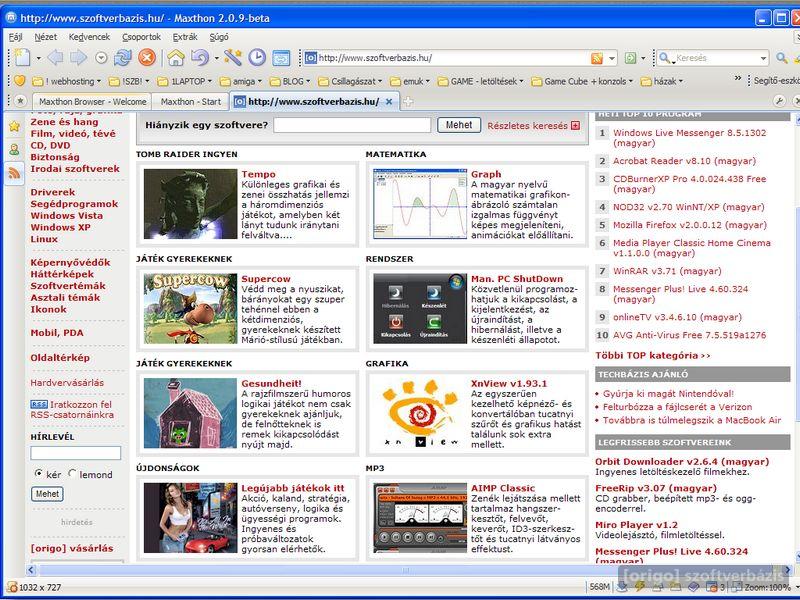Open the Fájl menu
The width and height of the screenshot is (800, 600).
15,37
